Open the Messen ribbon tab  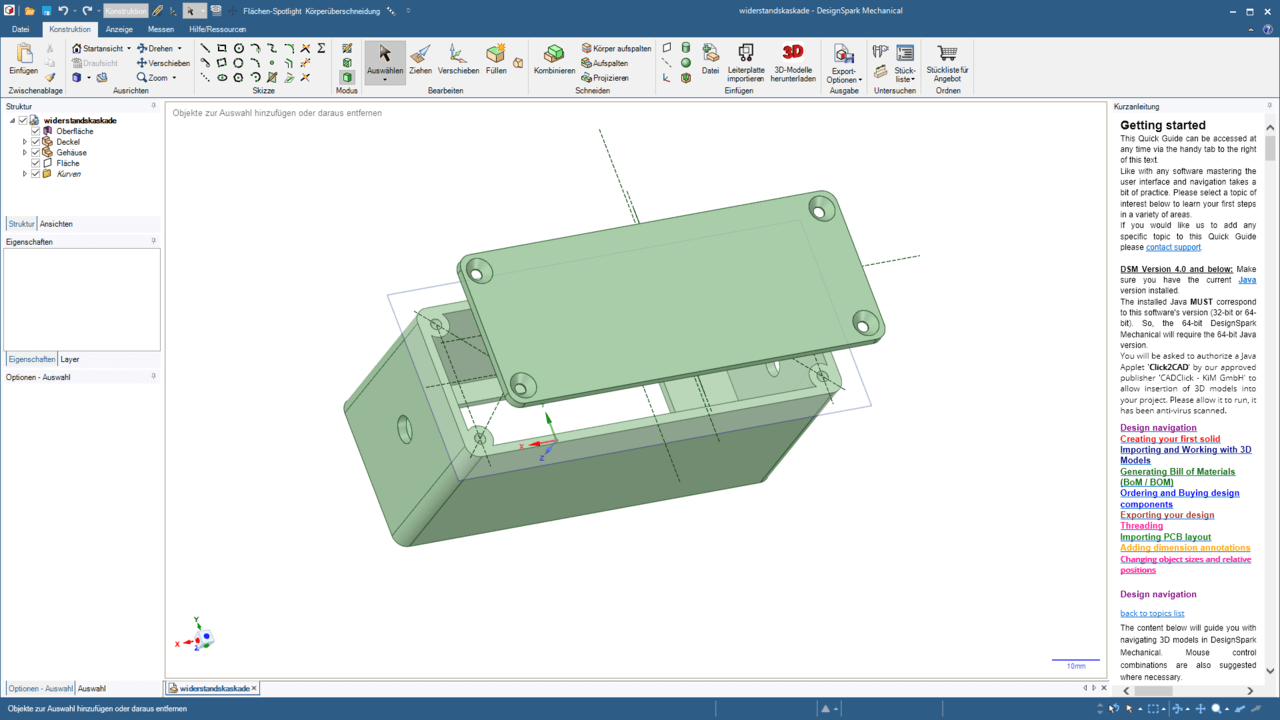160,28
